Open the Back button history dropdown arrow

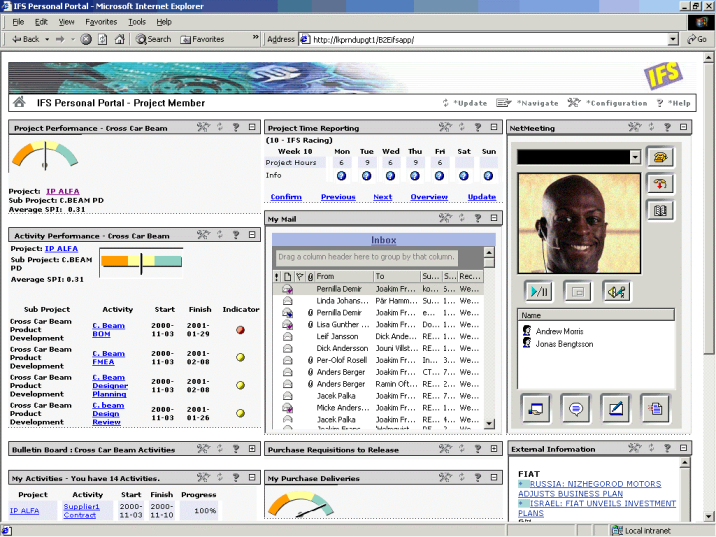click(47, 39)
